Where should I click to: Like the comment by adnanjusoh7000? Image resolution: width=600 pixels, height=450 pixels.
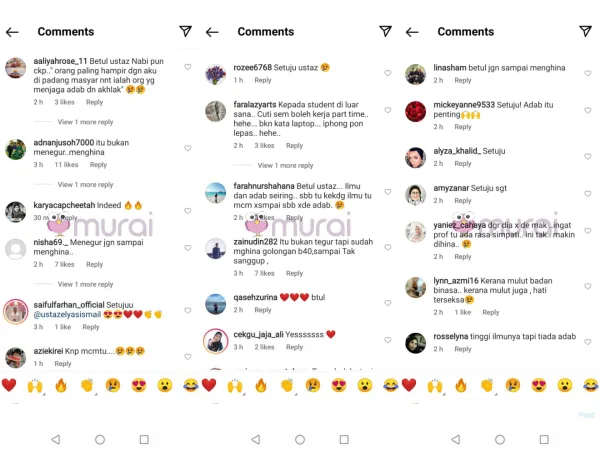(x=188, y=148)
